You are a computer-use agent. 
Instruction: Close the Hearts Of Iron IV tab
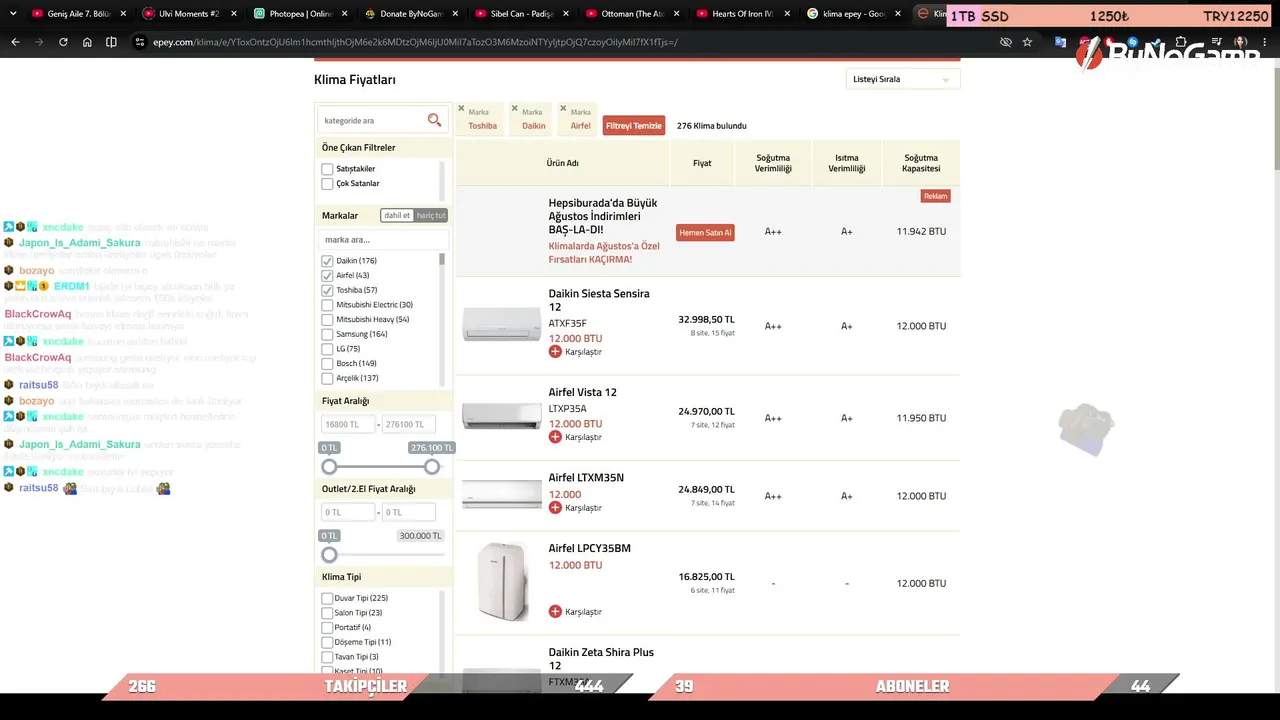click(787, 14)
